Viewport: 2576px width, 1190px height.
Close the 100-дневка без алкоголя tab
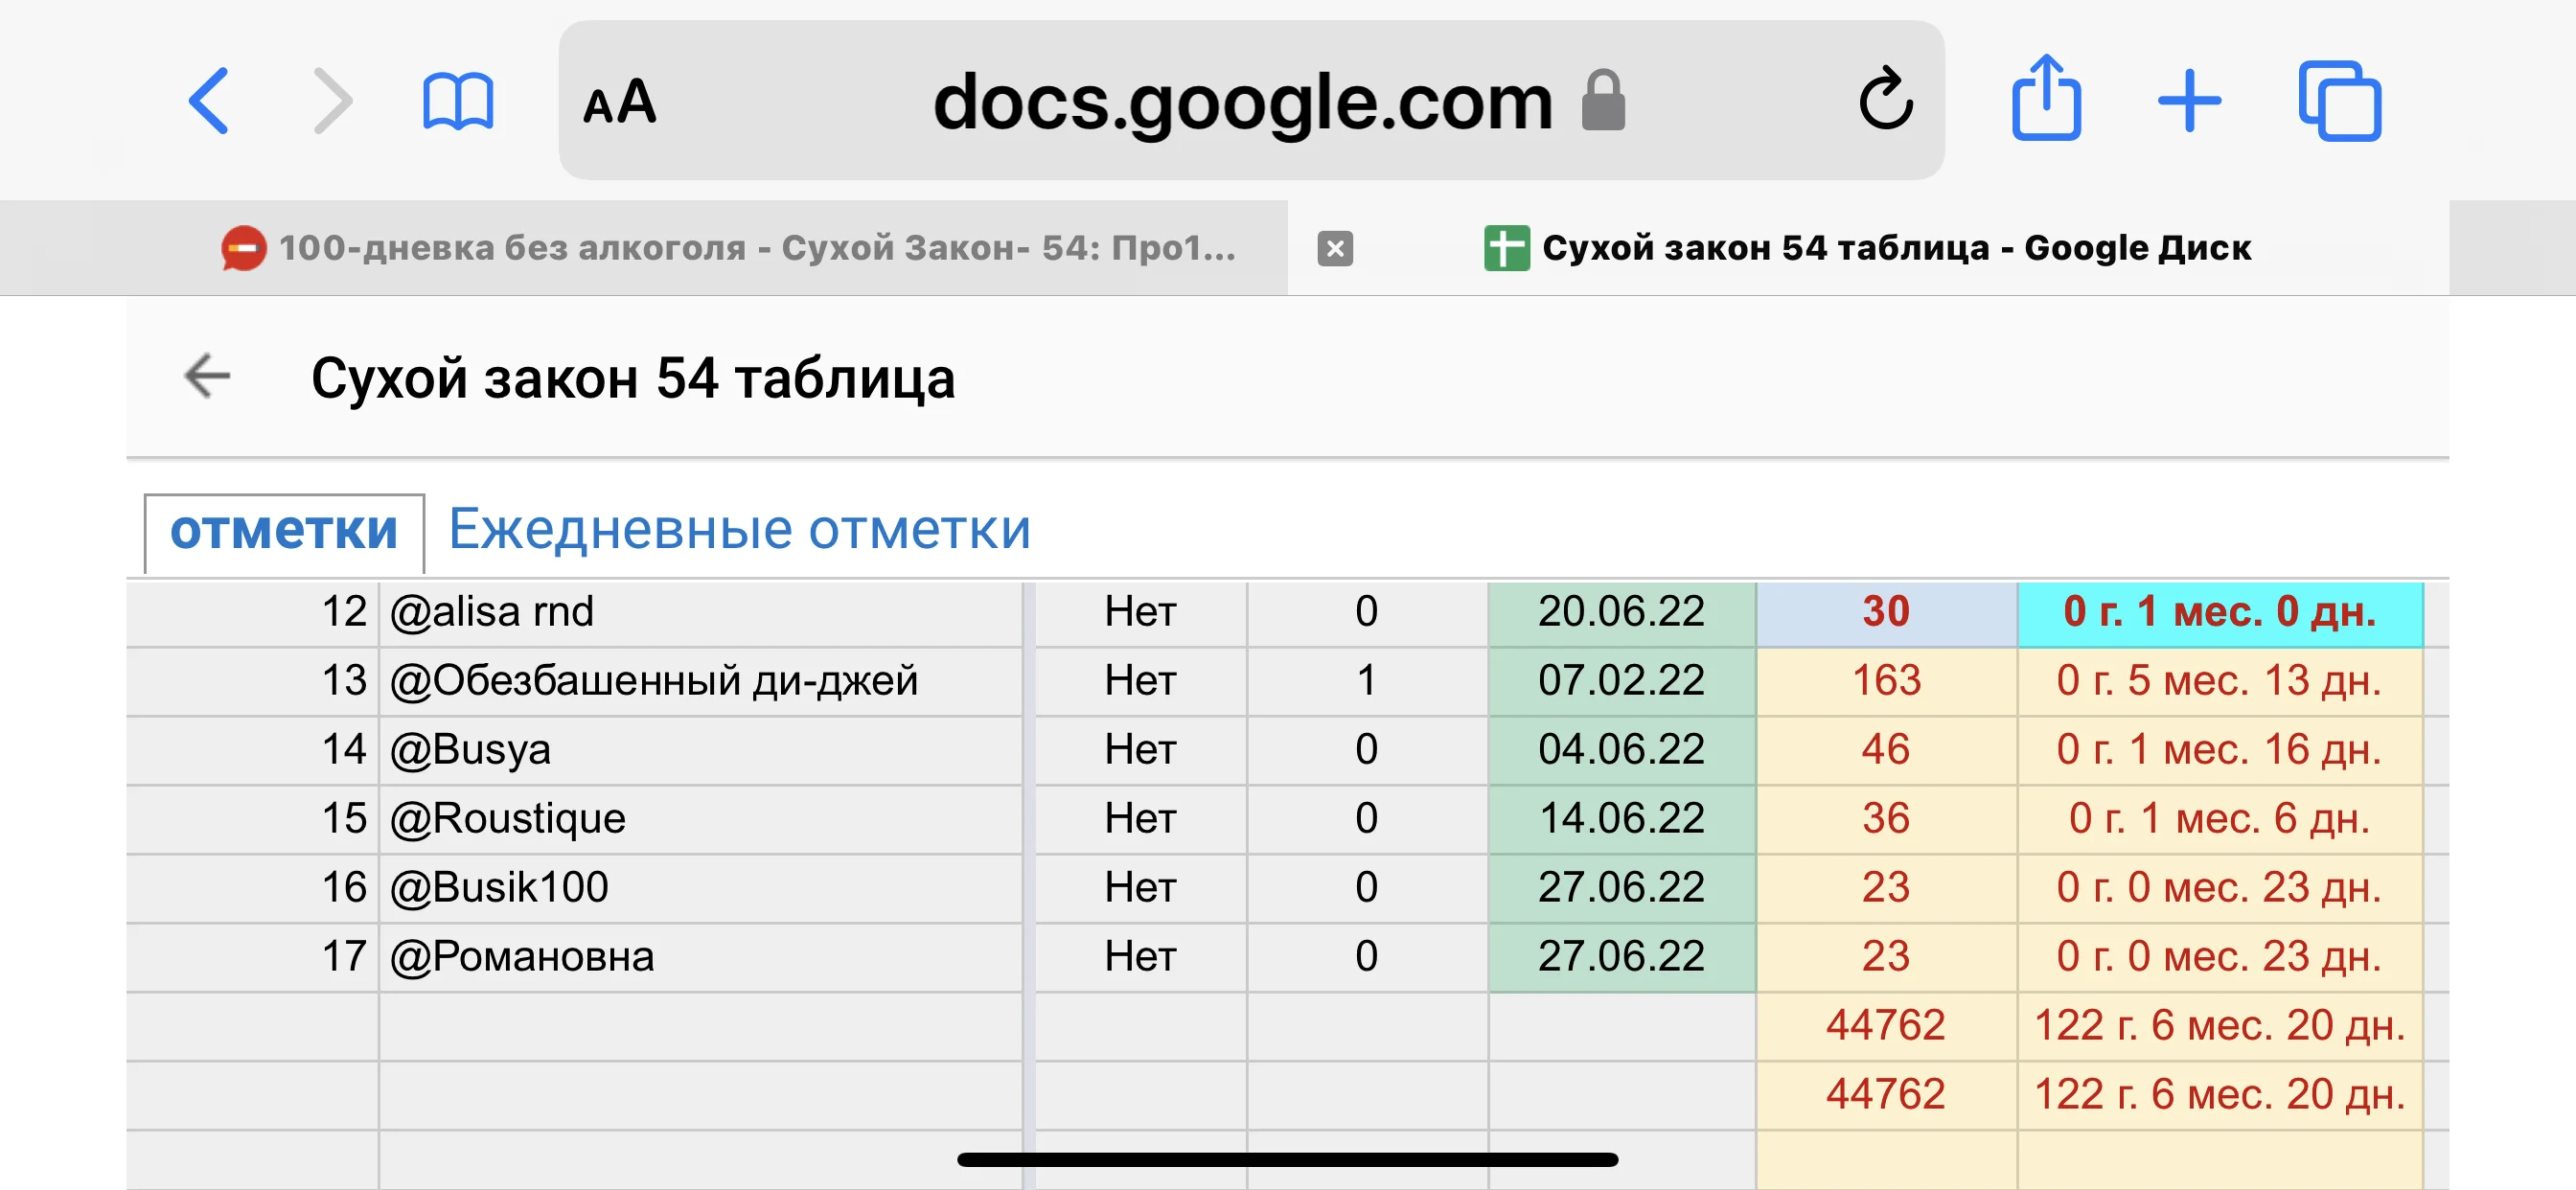(1335, 248)
